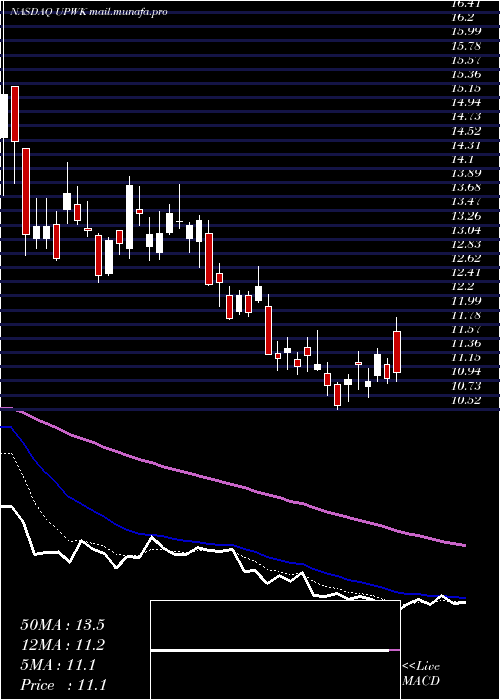This screenshot has width=500, height=700.
Task: Click the 12.41 price axis label
Action: (466, 272)
